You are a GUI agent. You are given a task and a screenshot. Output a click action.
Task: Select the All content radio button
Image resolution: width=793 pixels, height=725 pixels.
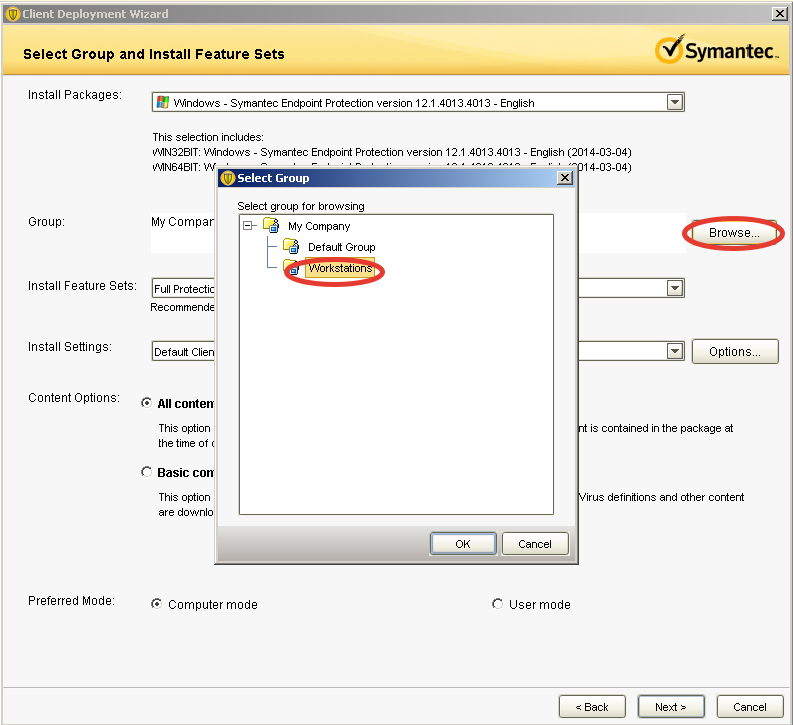coord(146,403)
